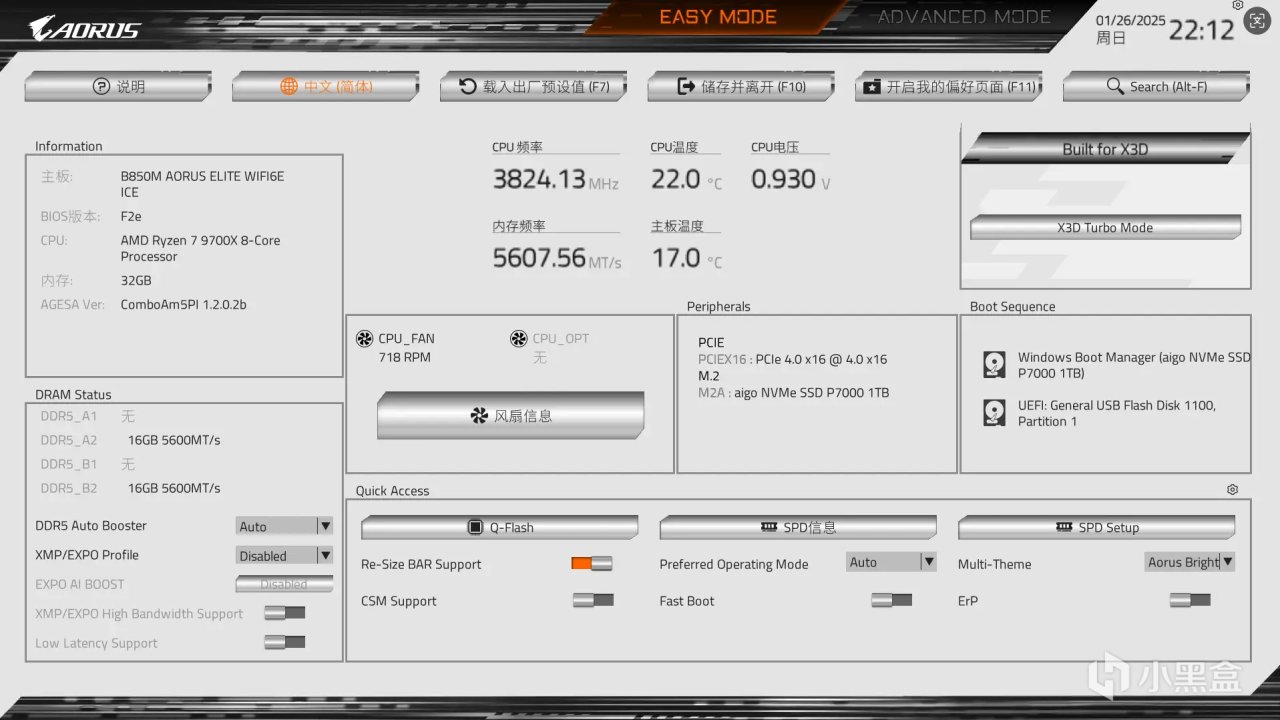Click Windows Boot Manager boot entry text
The height and width of the screenshot is (720, 1280).
pos(1134,365)
